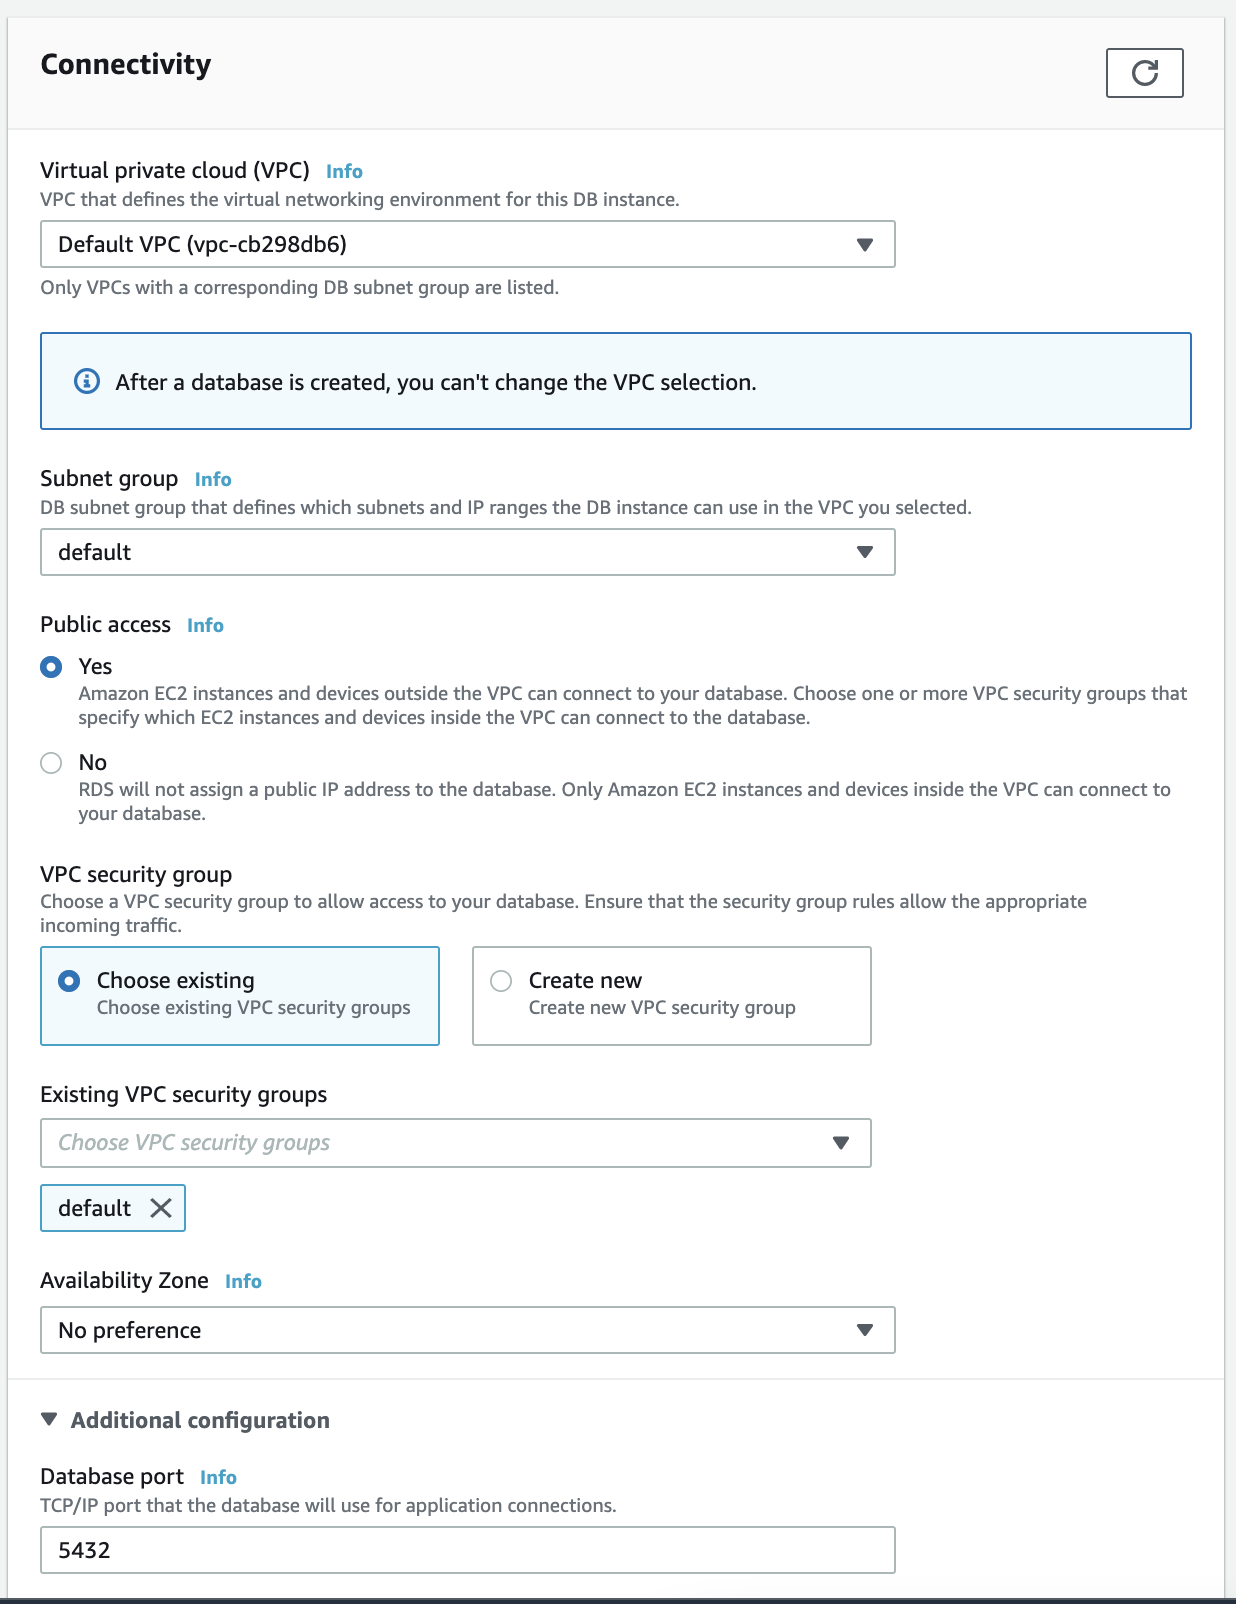Select Yes for Public access
Viewport: 1236px width, 1604px height.
[x=51, y=667]
